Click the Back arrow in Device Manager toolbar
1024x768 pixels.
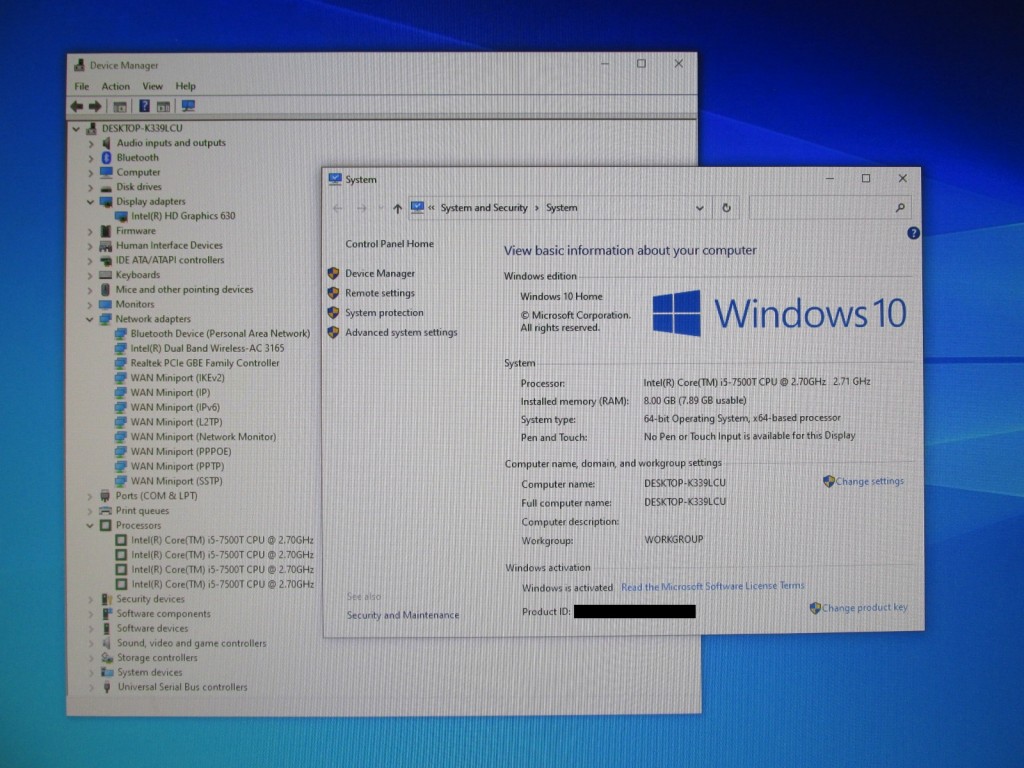(76, 106)
